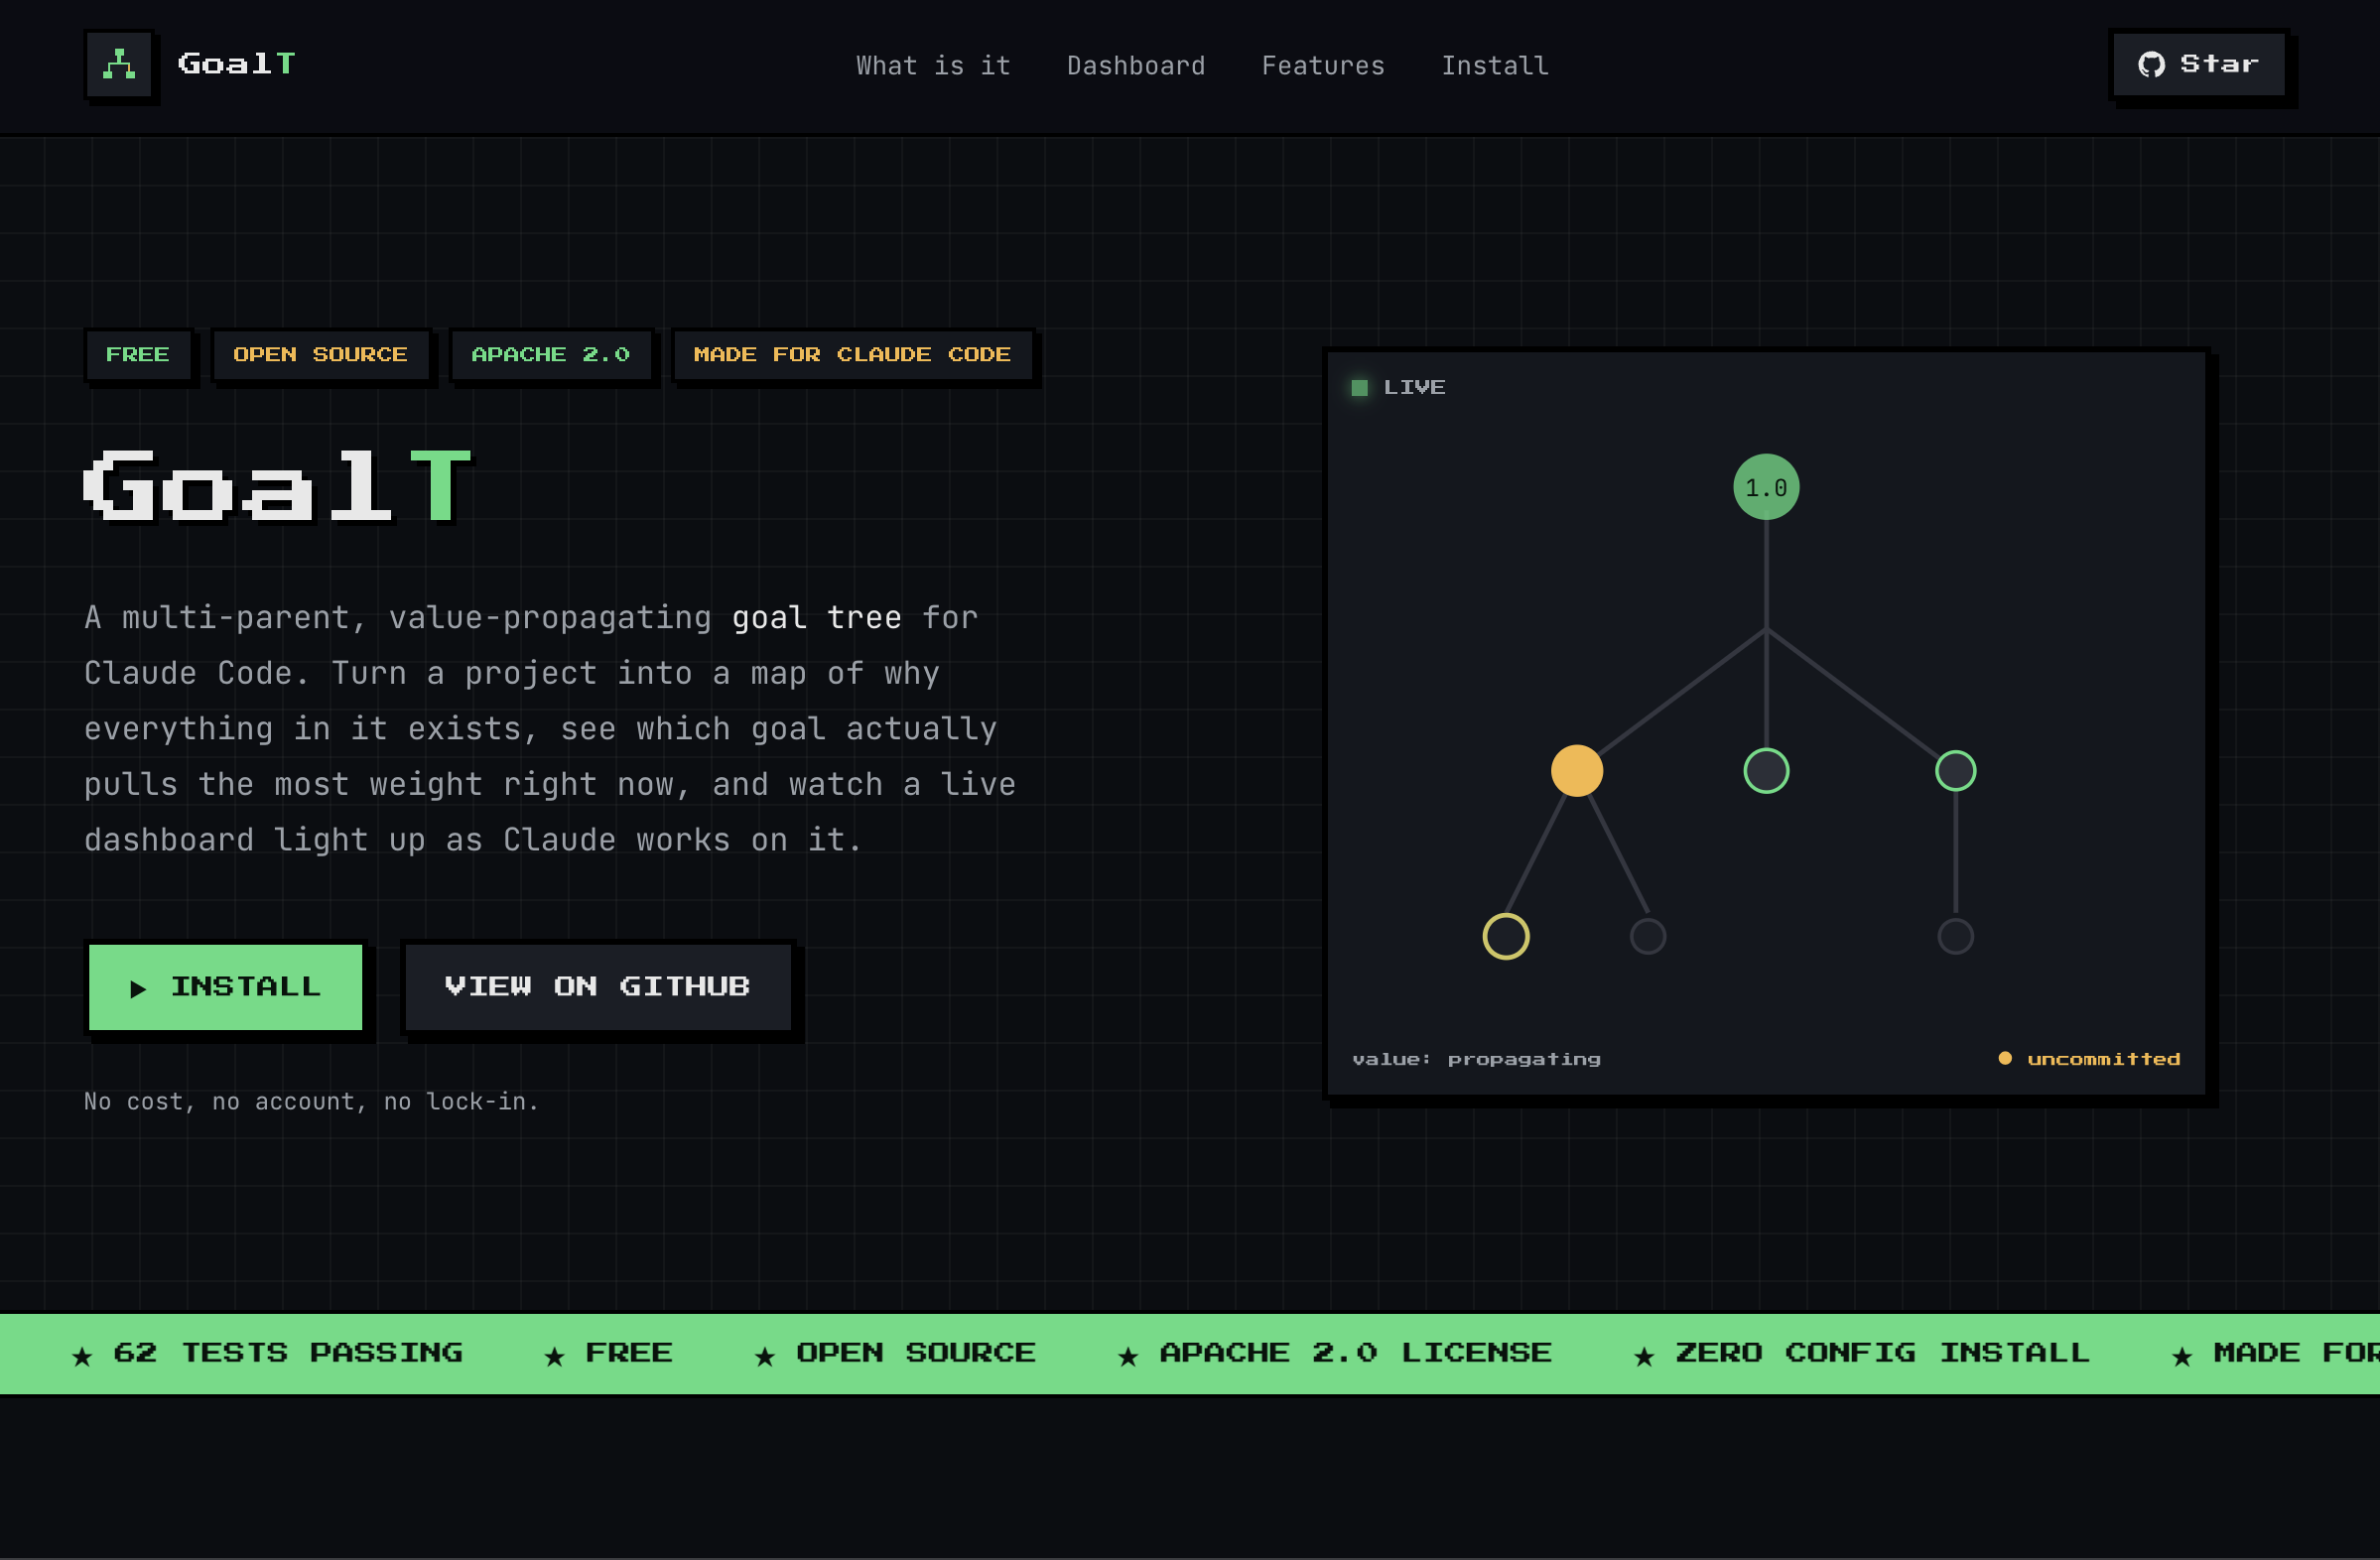Click the OPEN SOURCE badge above heading
Screen dimensions: 2380x1560
coord(320,355)
